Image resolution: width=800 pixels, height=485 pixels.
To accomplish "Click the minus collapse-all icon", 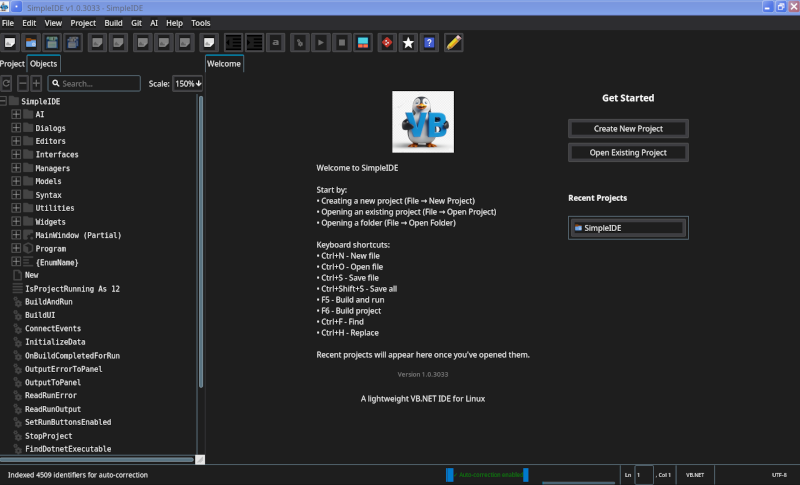I will (x=22, y=83).
